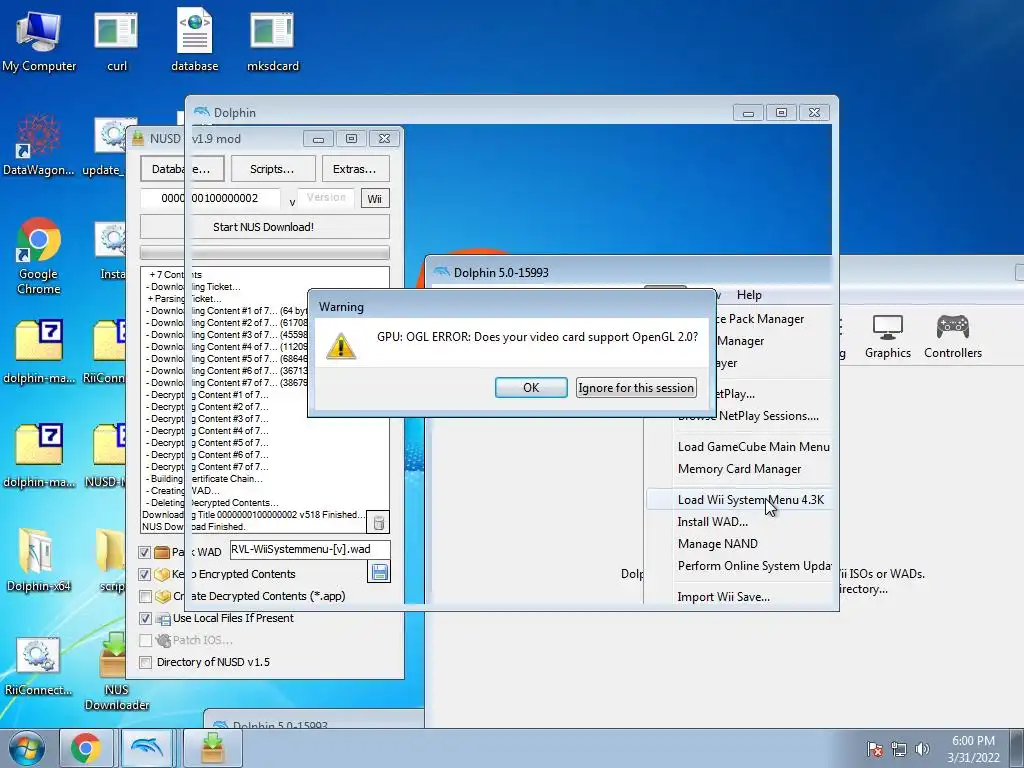The height and width of the screenshot is (768, 1024).
Task: Click Chrome icon in taskbar
Action: click(86, 748)
